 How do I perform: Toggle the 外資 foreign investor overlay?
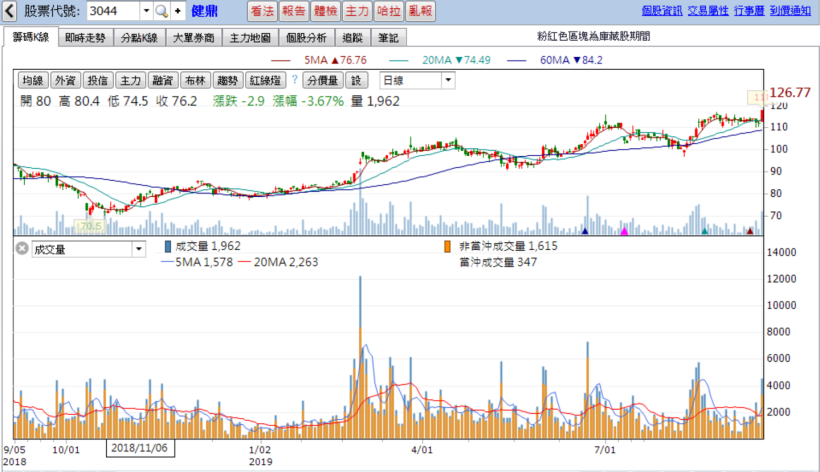coord(65,80)
